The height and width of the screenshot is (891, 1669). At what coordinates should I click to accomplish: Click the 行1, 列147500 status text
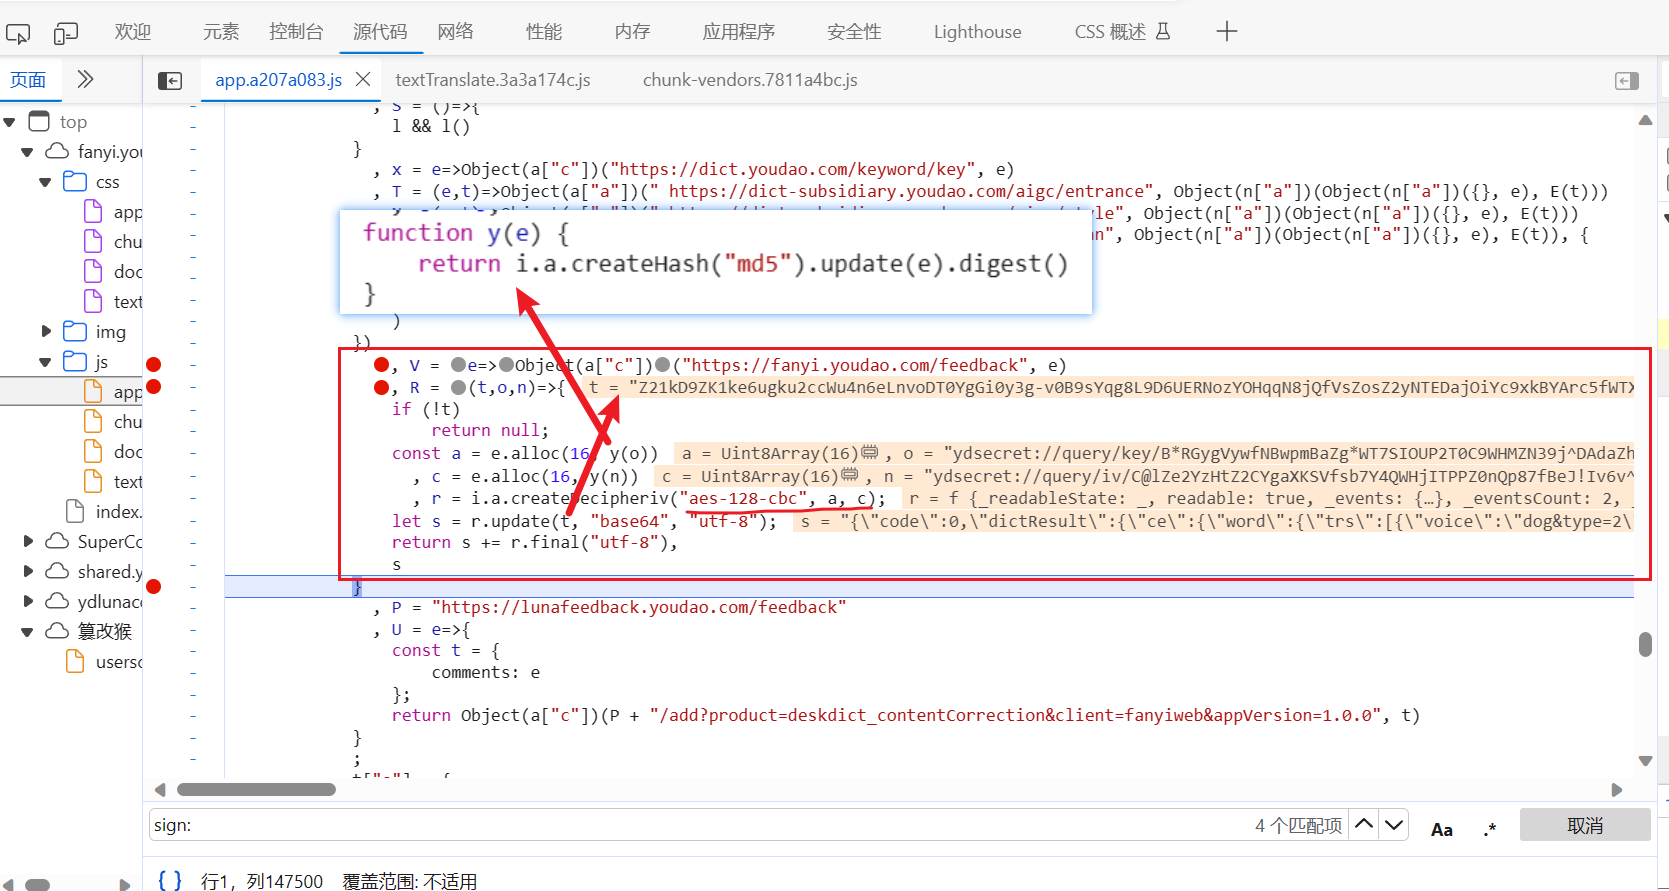pos(262,881)
